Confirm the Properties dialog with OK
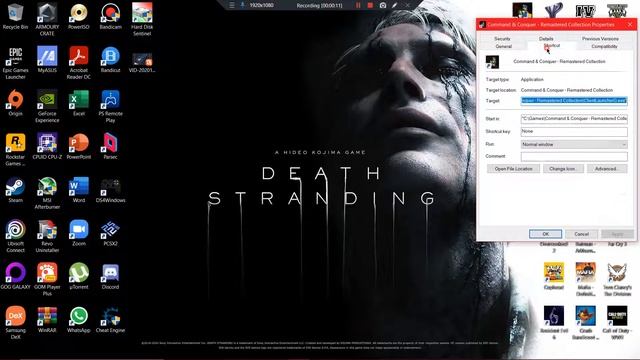 (x=545, y=234)
